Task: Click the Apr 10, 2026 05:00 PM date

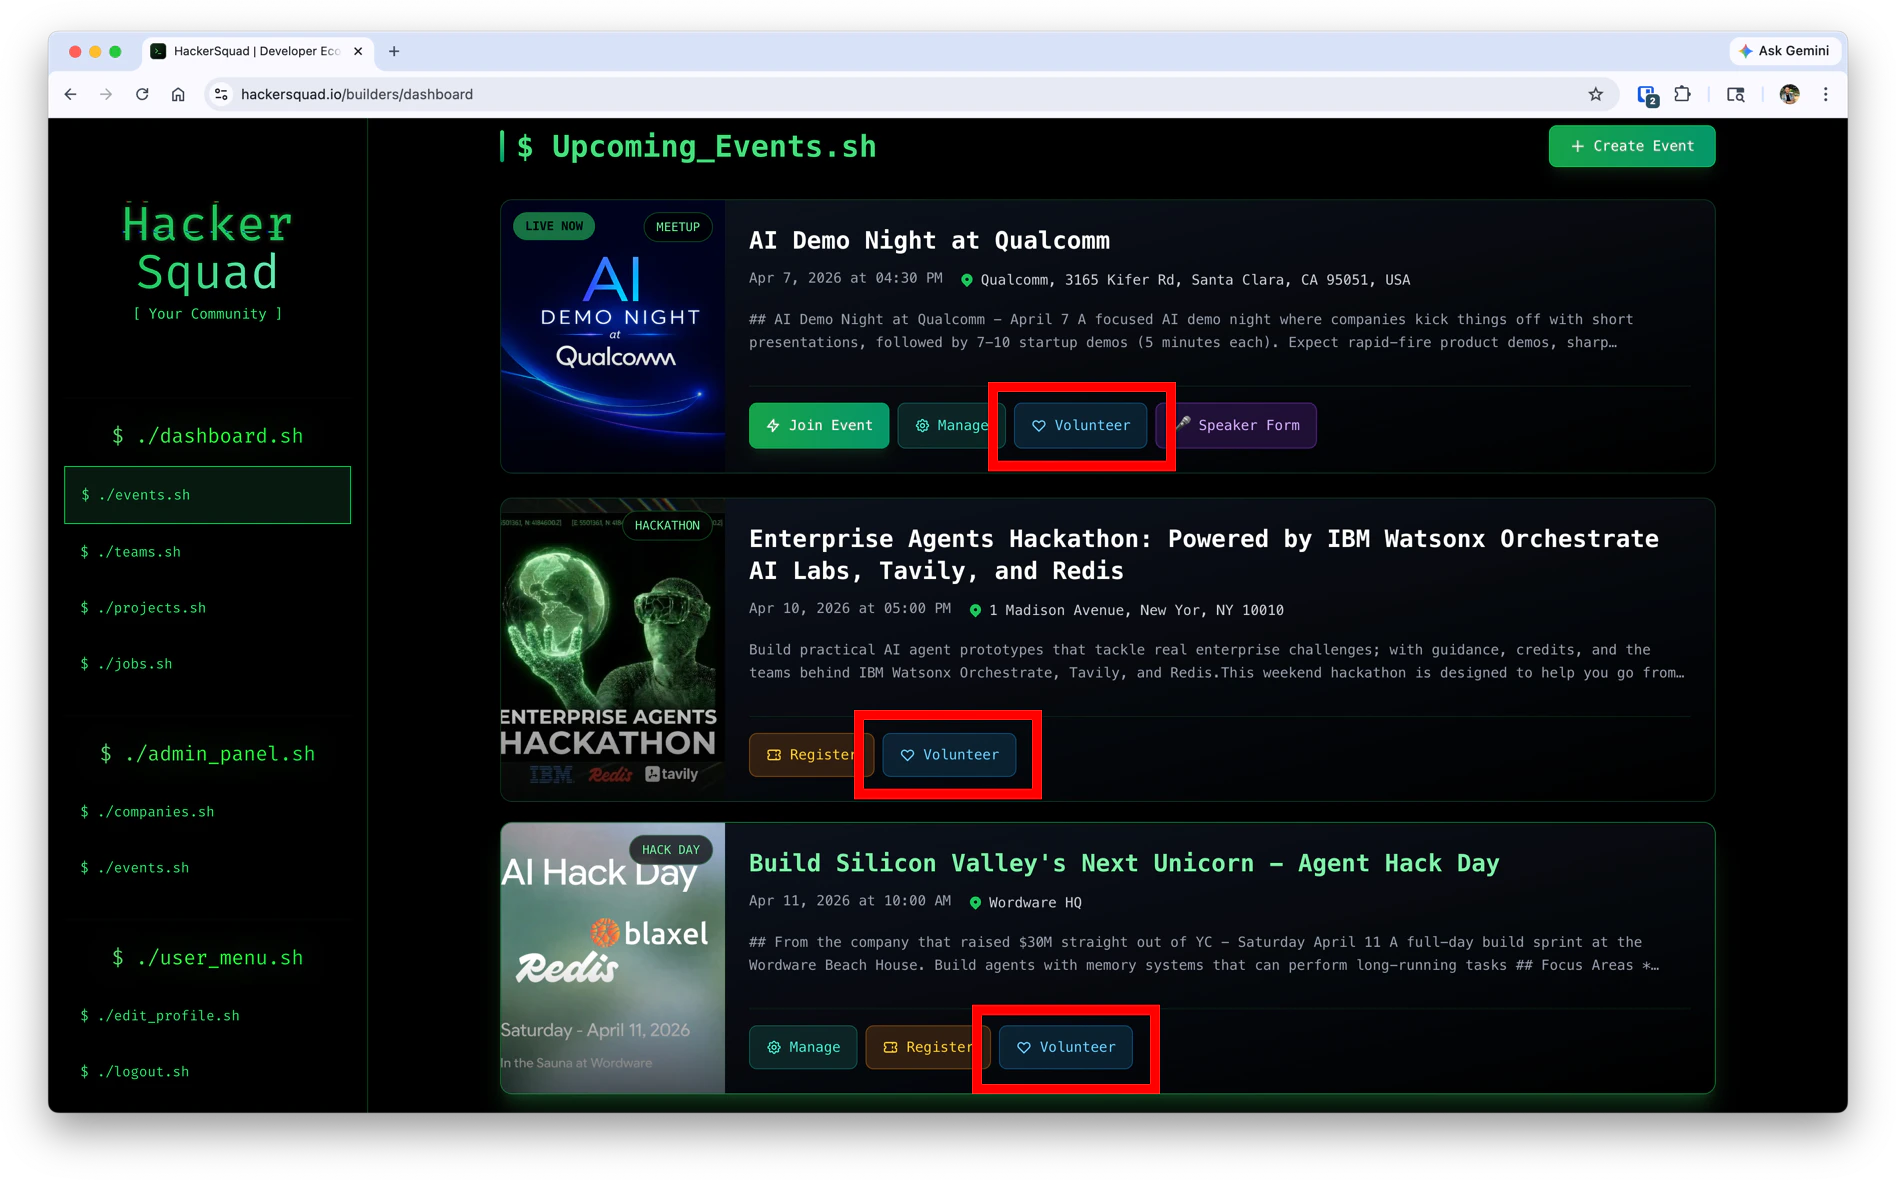Action: click(849, 609)
